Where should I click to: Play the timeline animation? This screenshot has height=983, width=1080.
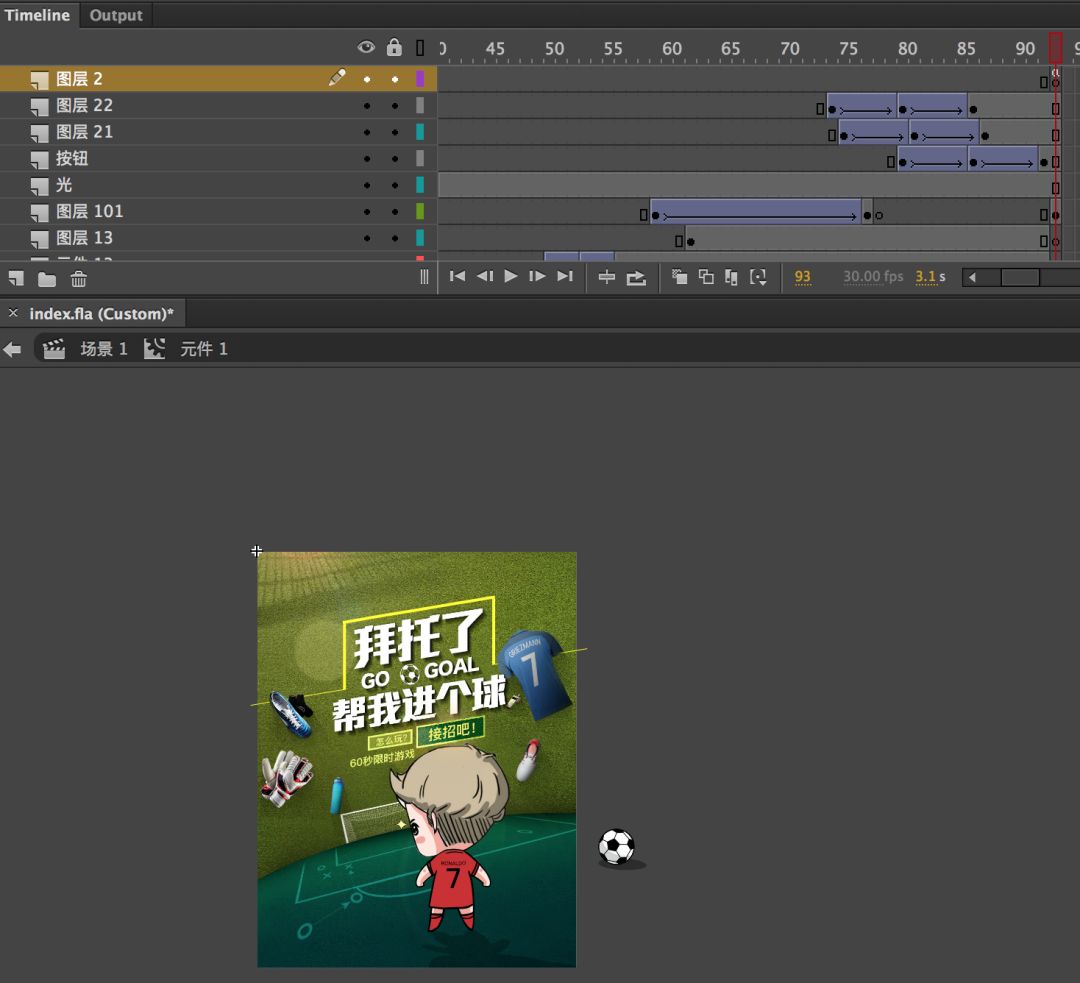(510, 276)
